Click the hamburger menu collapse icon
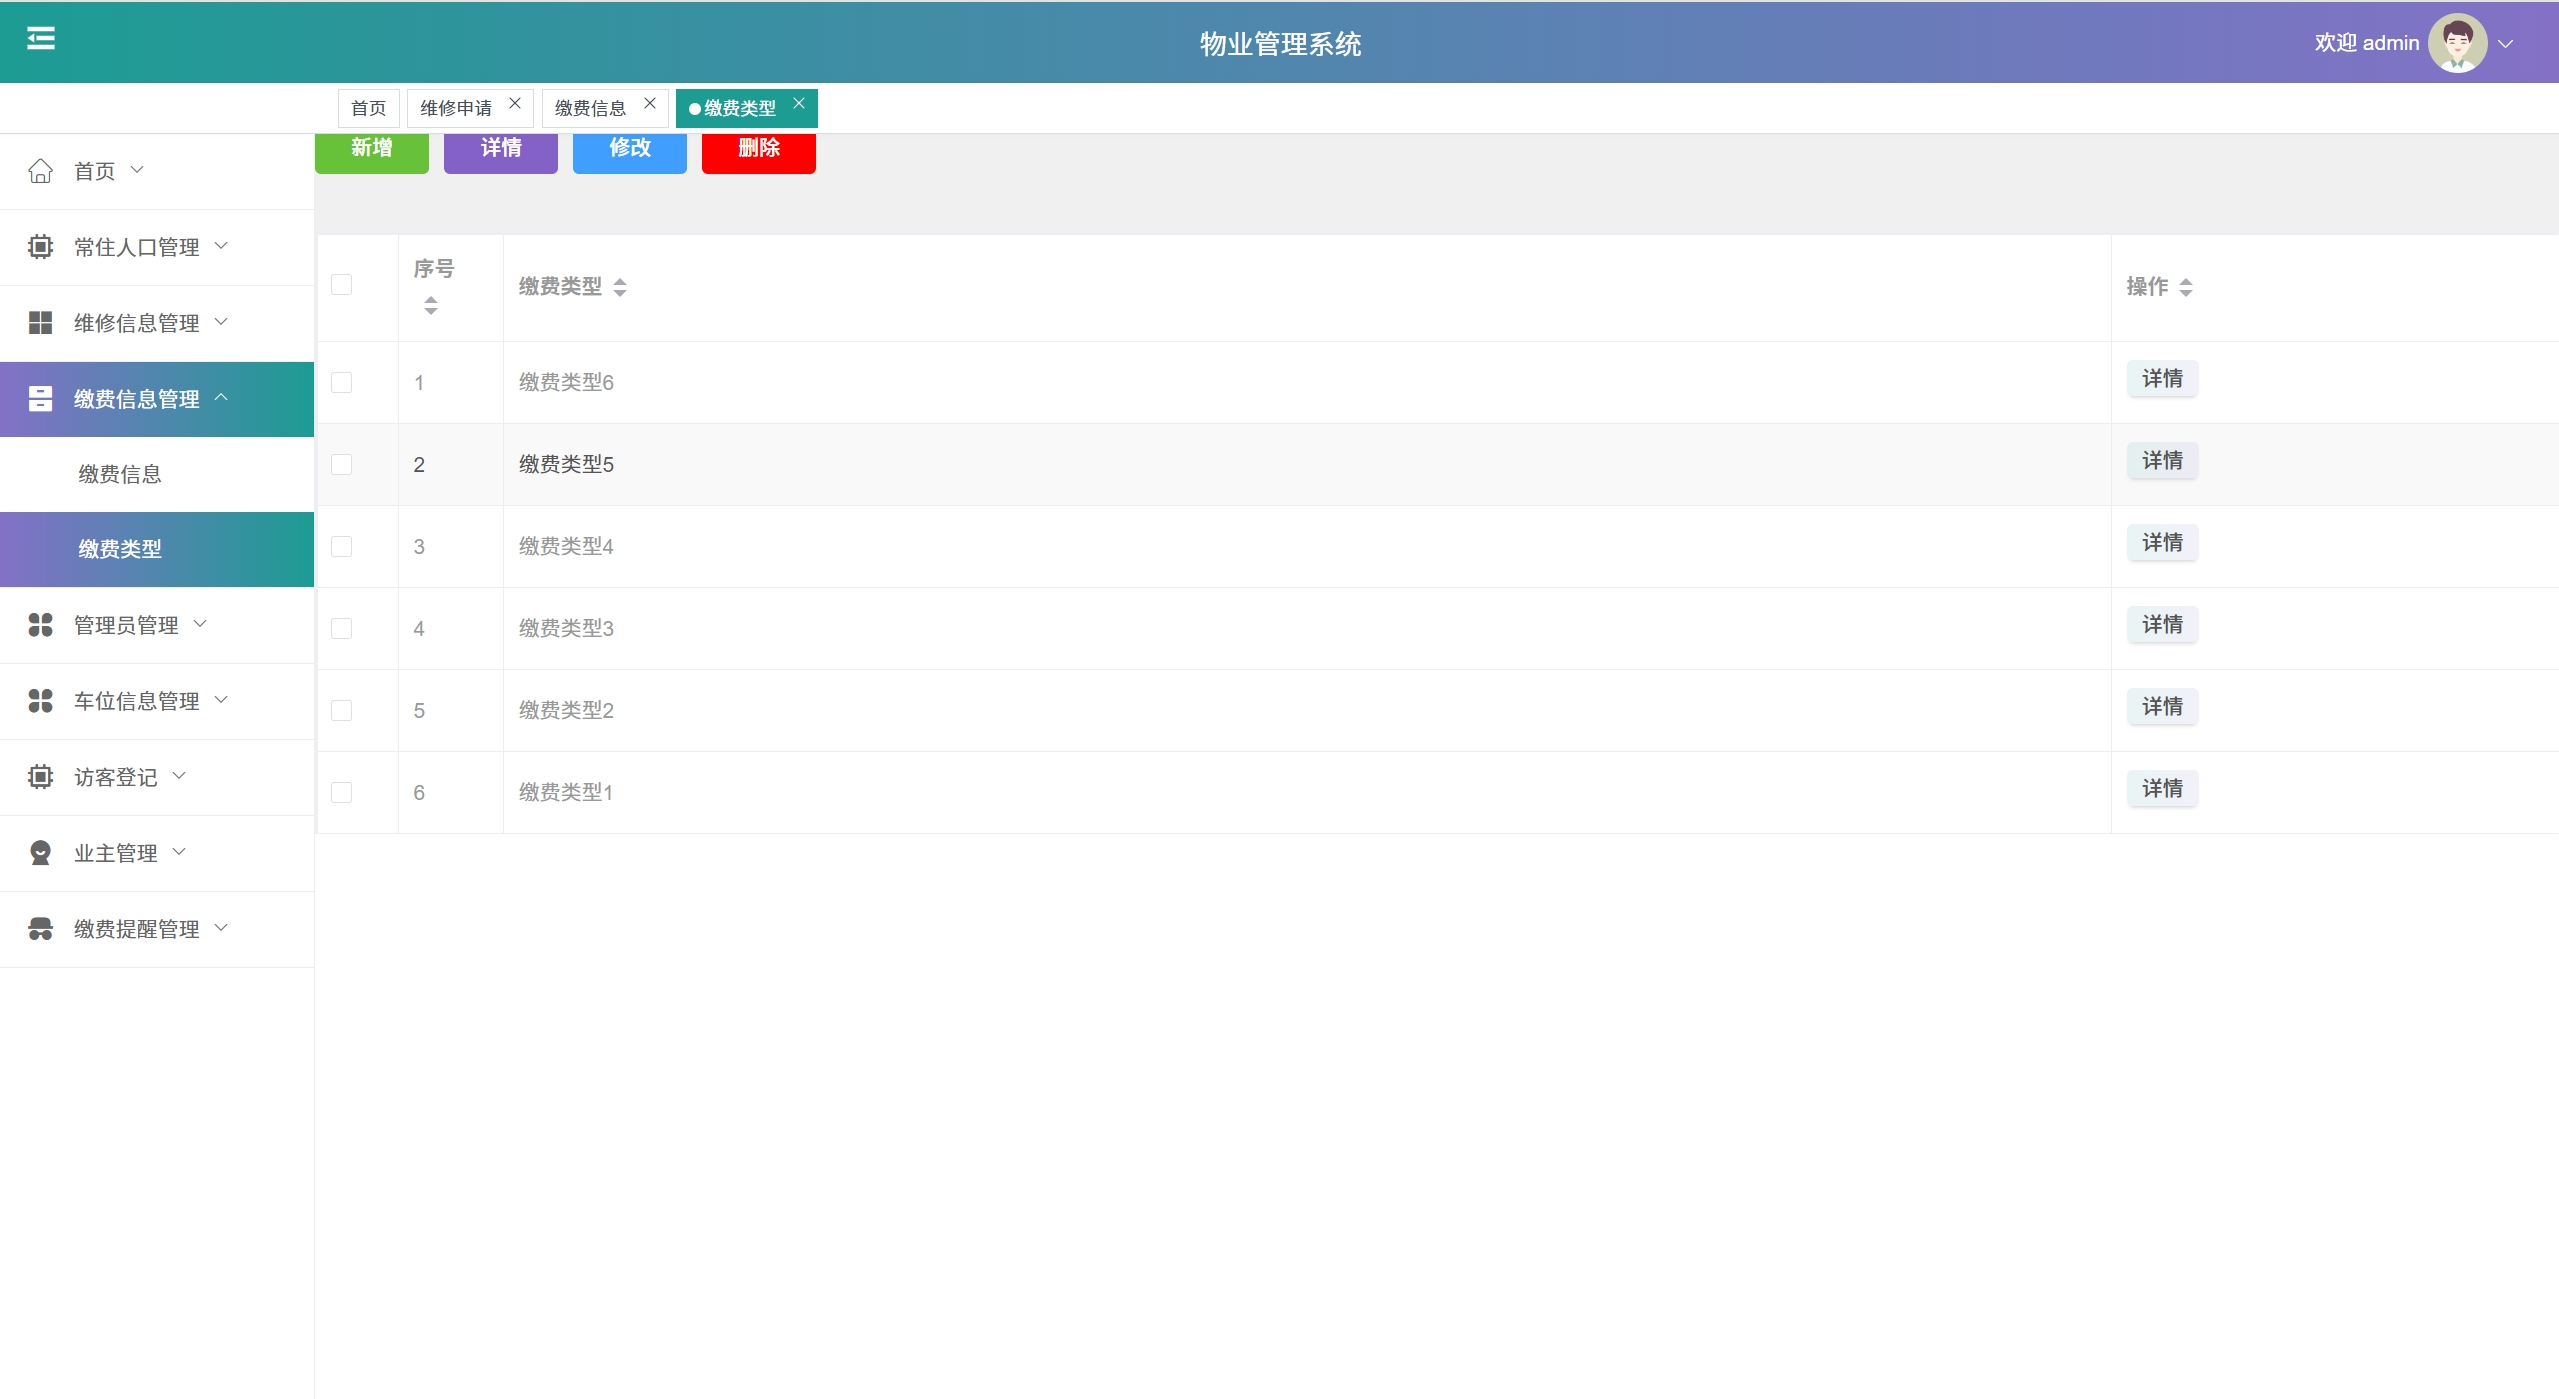Screen dimensions: 2559x1399 tap(41, 39)
